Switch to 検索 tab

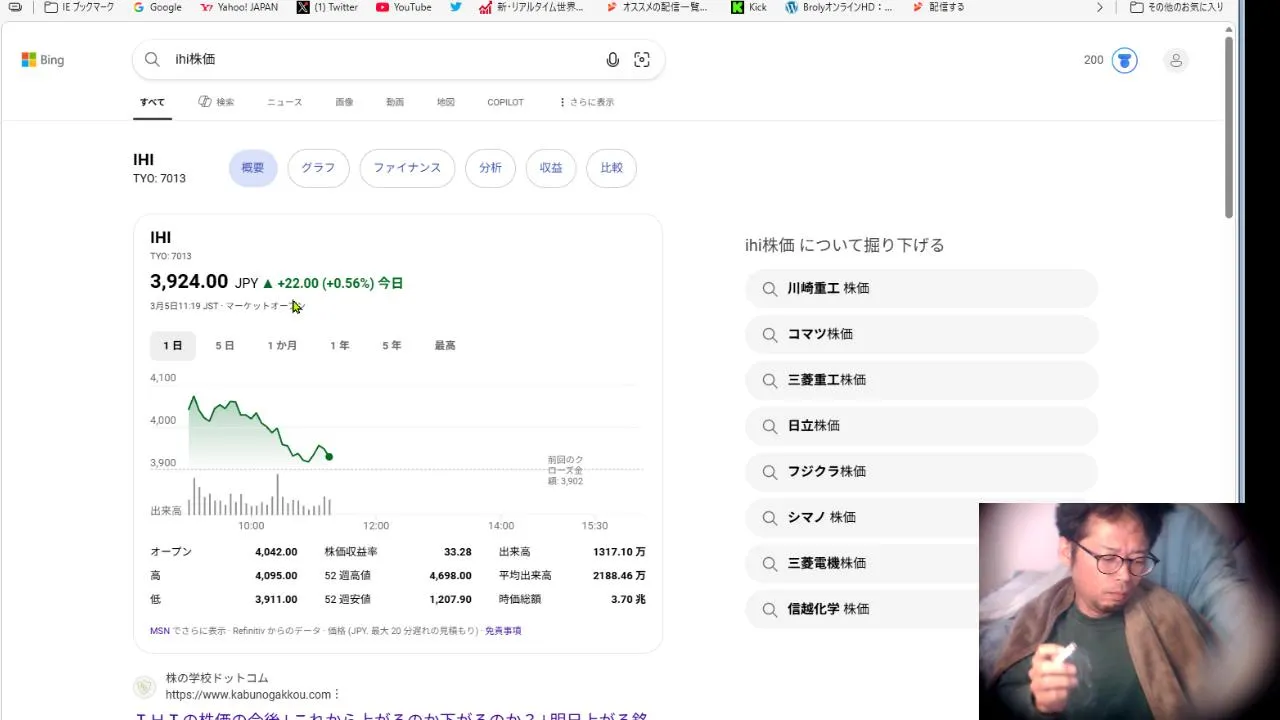point(216,102)
